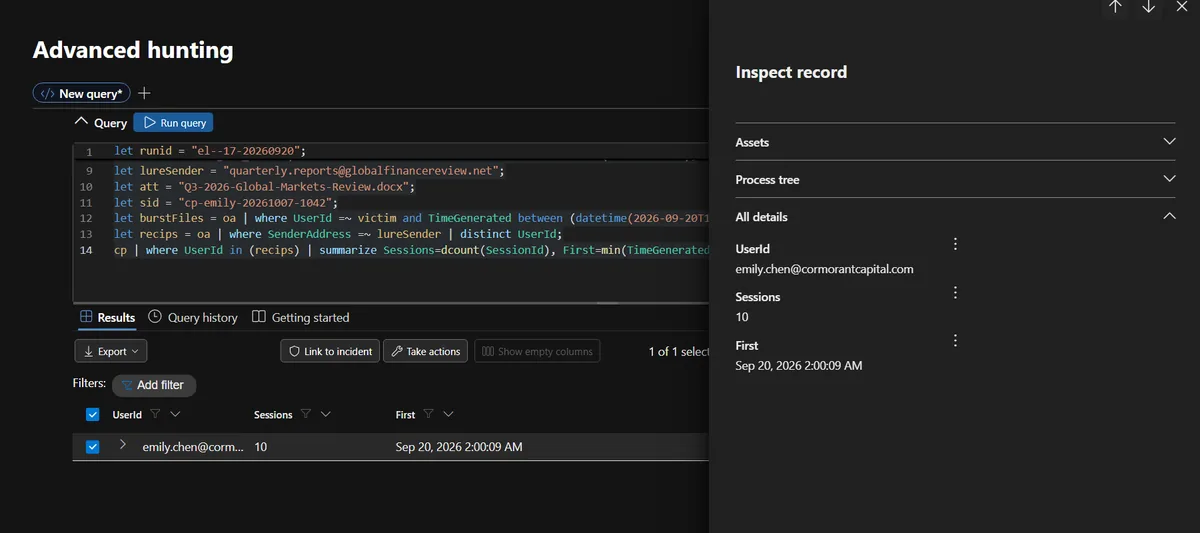
Task: Click Take actions button
Action: click(x=425, y=351)
